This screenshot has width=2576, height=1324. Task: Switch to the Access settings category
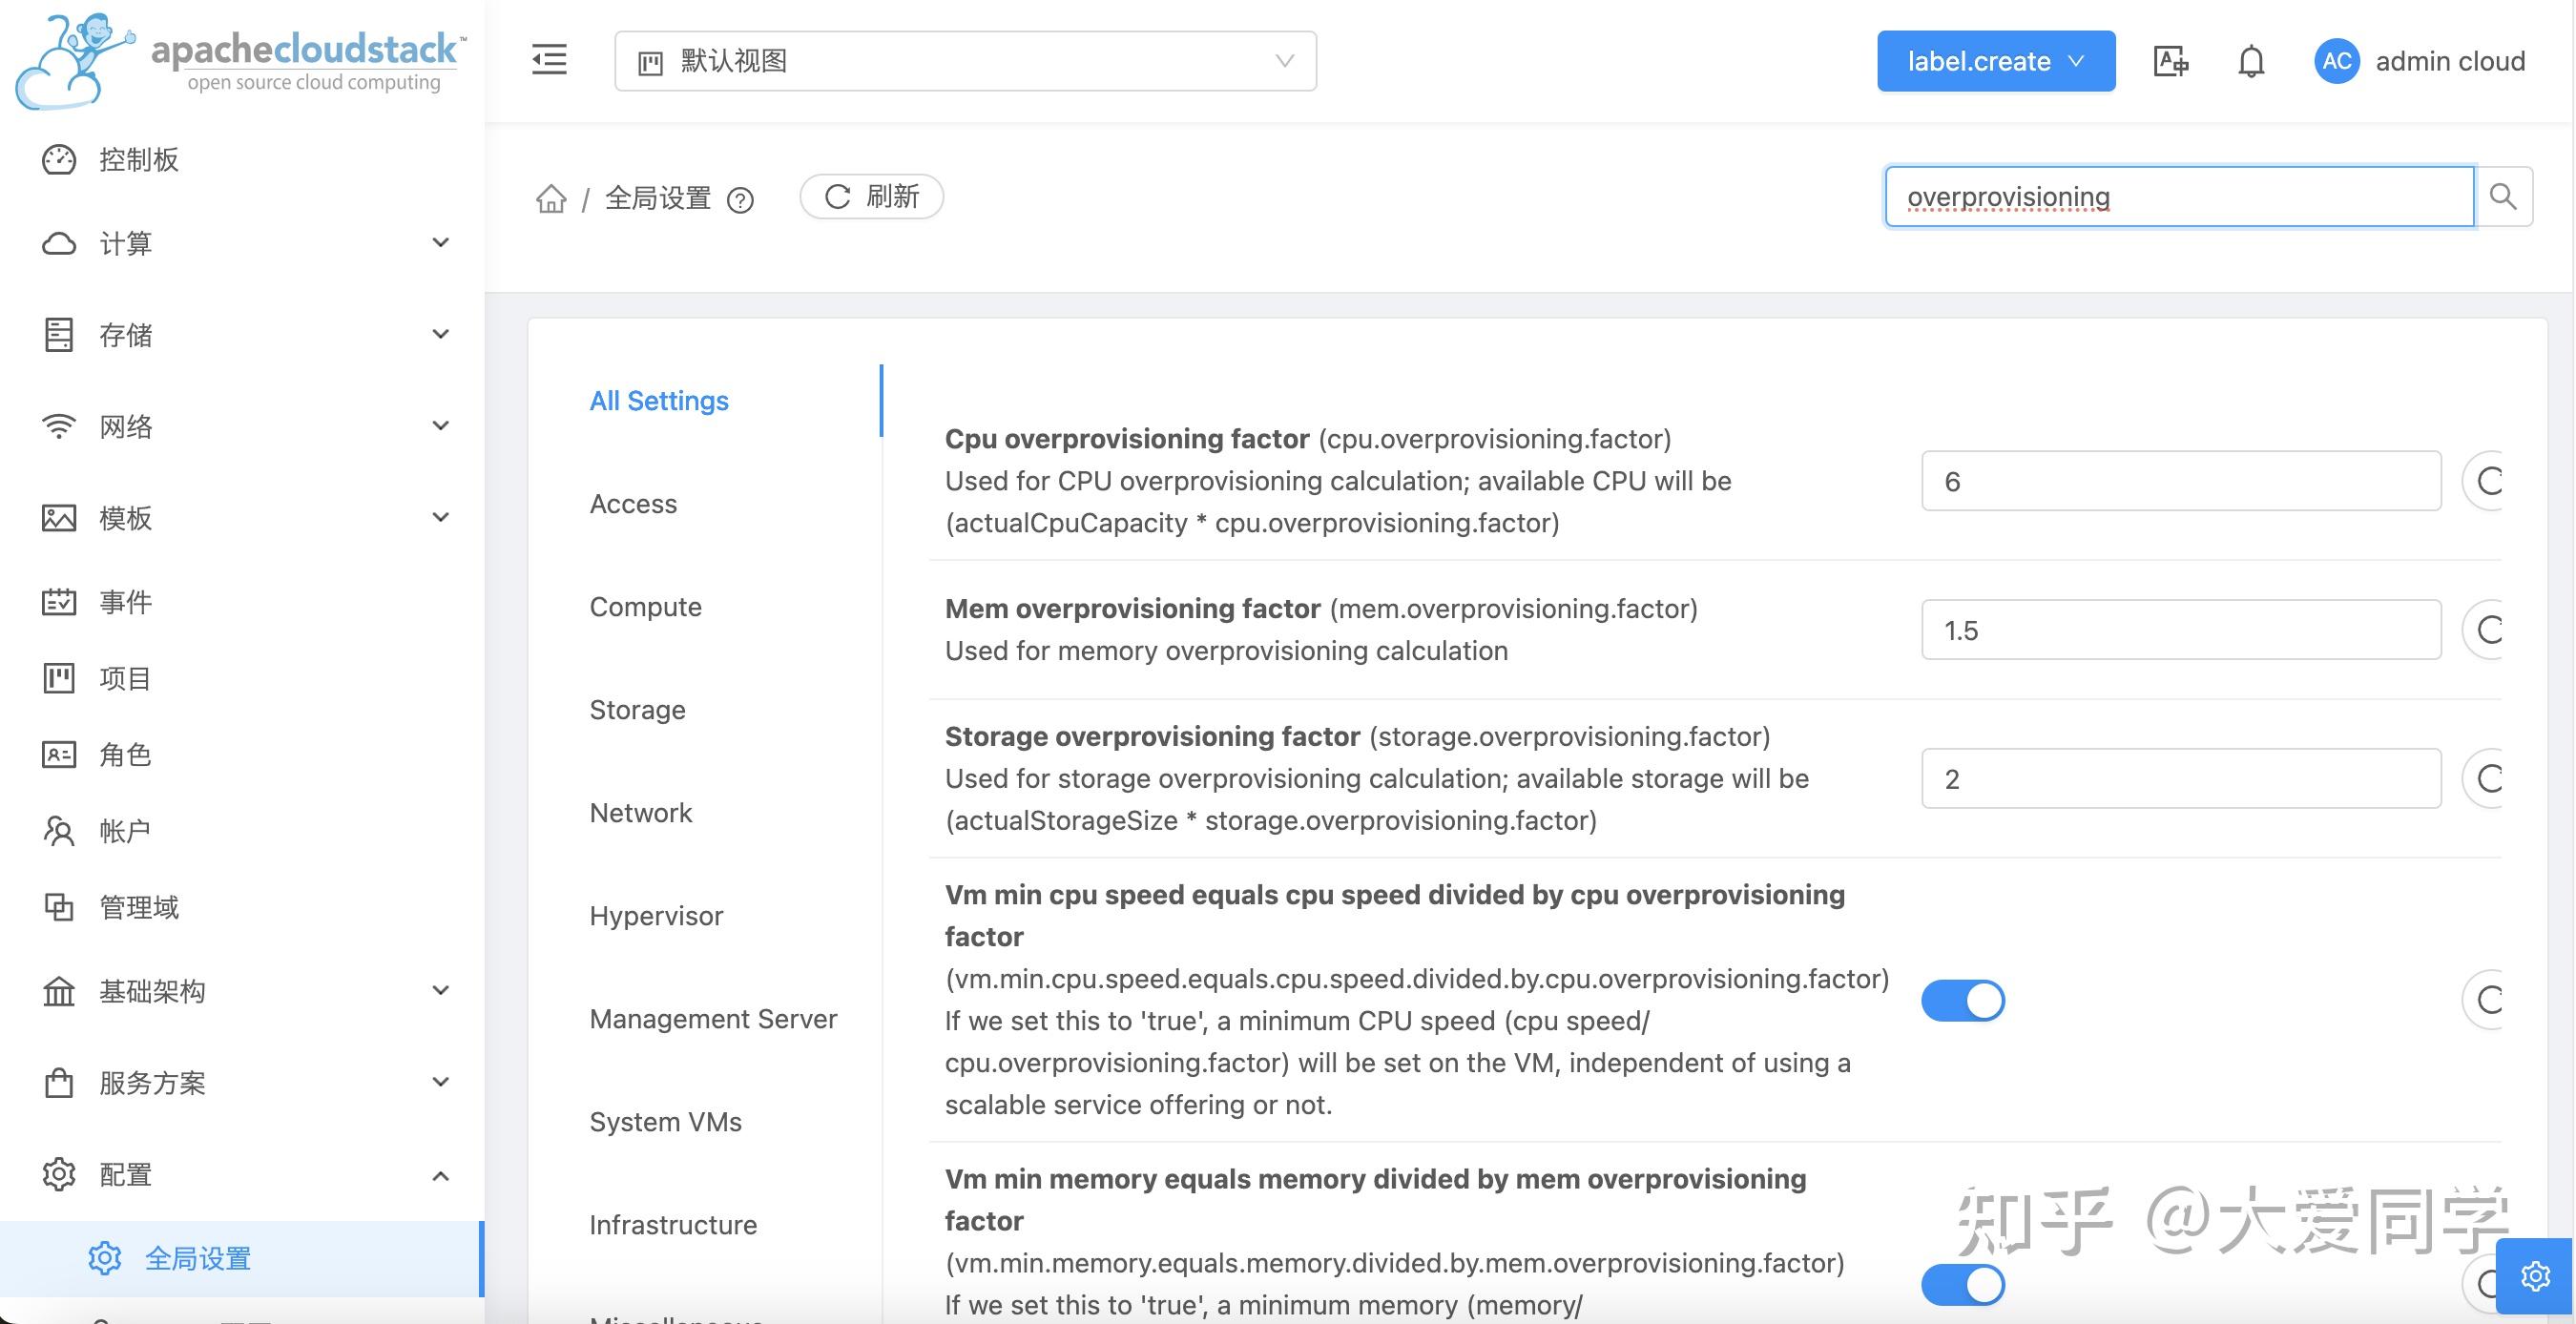tap(633, 503)
